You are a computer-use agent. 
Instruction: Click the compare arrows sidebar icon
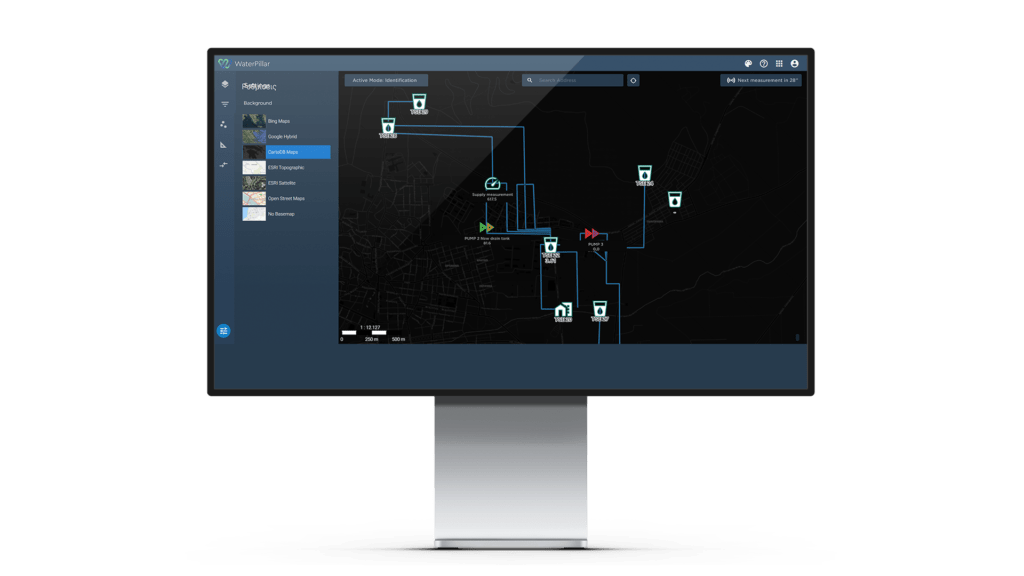224,165
